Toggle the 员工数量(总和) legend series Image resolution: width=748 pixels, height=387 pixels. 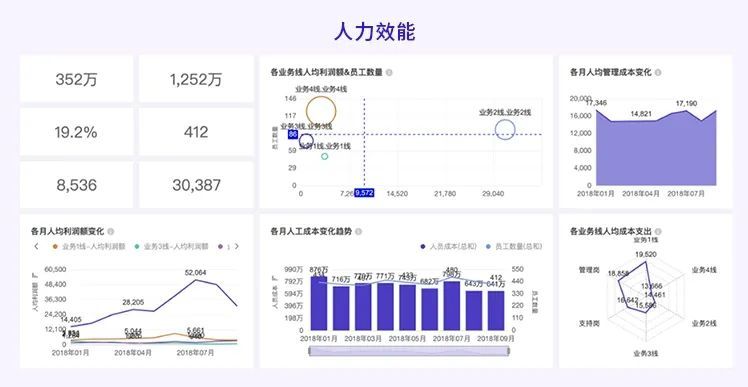[x=514, y=247]
